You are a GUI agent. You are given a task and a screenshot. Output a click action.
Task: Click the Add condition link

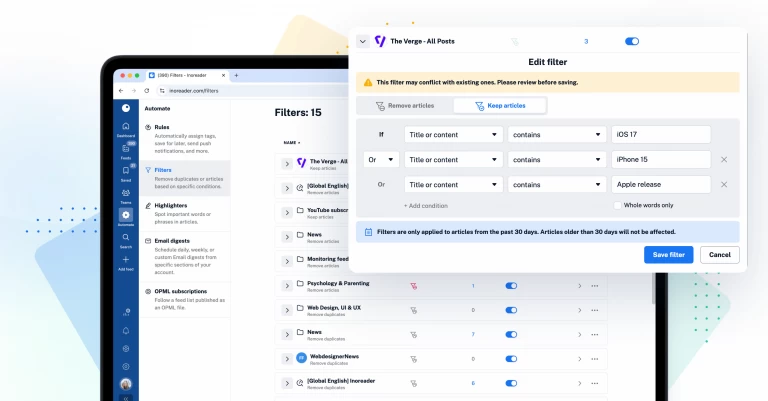click(x=425, y=205)
